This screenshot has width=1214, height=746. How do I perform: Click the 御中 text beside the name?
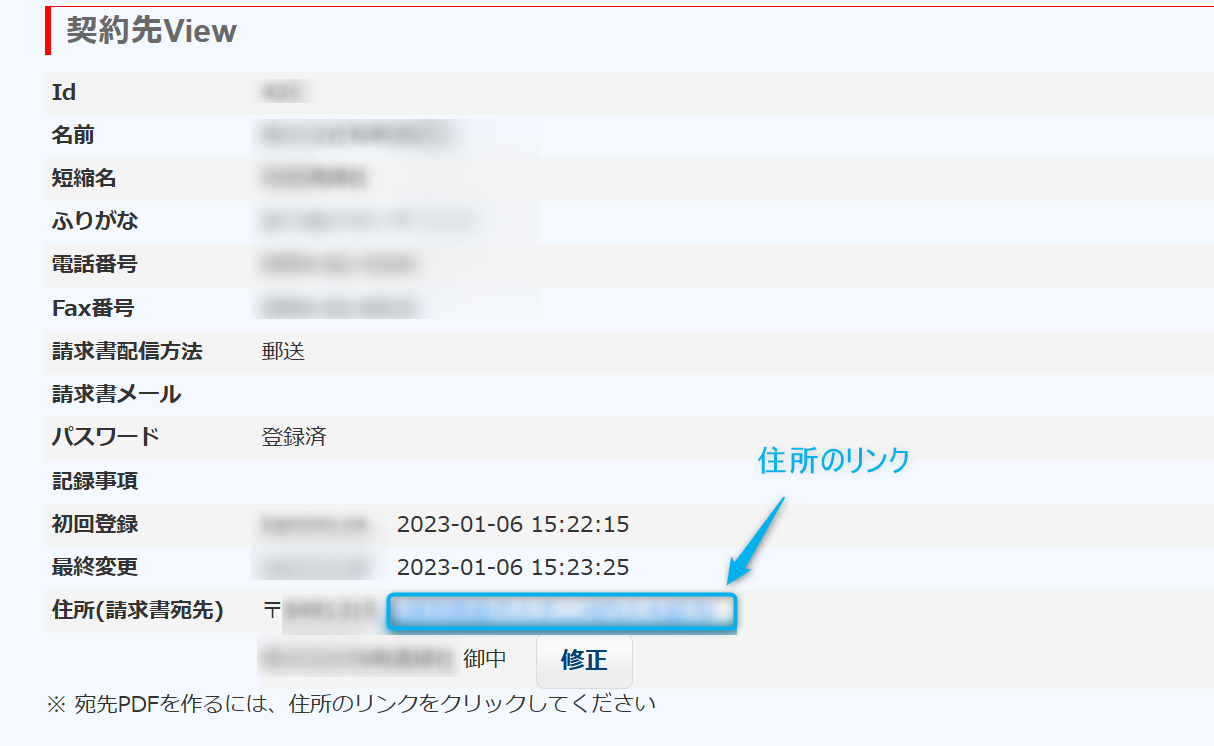485,659
